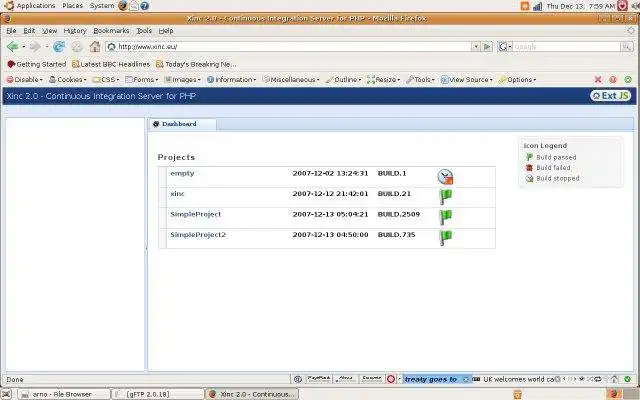Open the Tools dropdown in developer toolbar

click(x=420, y=80)
